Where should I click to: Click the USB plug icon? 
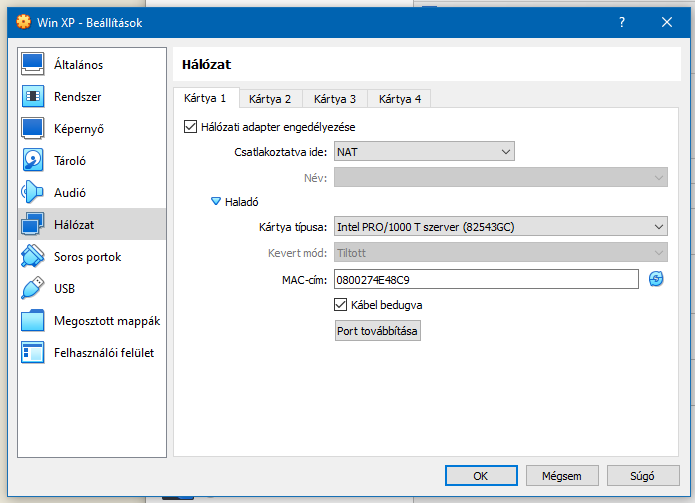(32, 288)
